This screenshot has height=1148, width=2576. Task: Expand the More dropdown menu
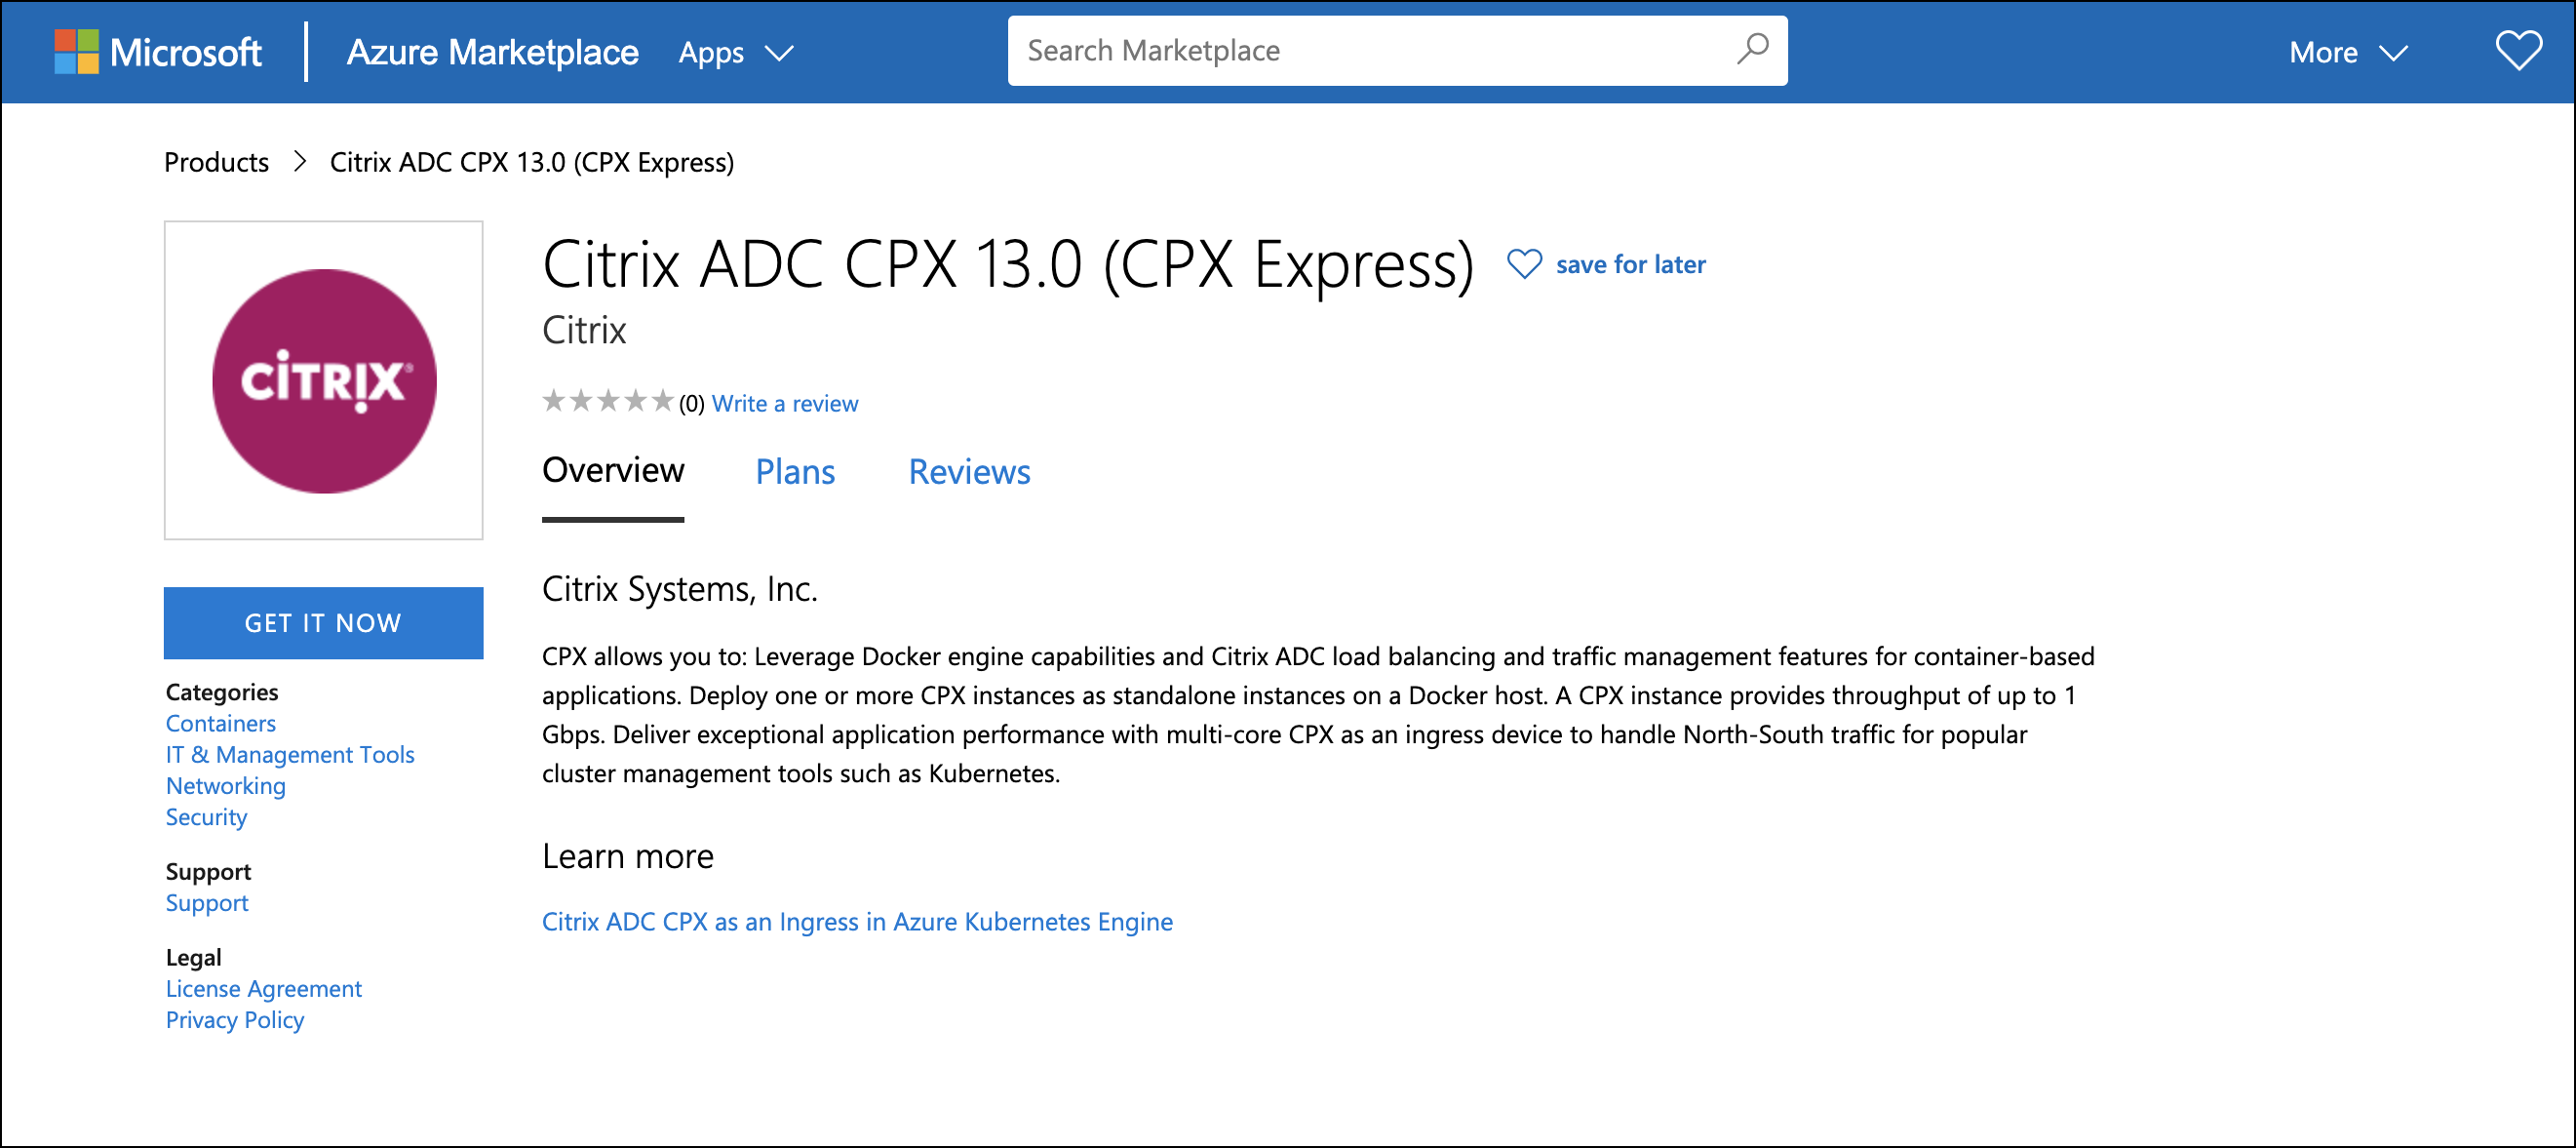2348,52
